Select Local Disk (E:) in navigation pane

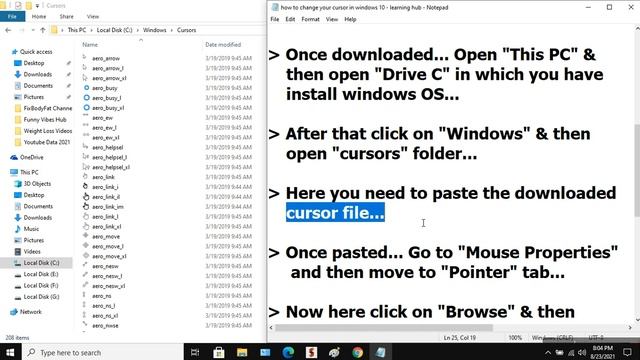(x=36, y=274)
